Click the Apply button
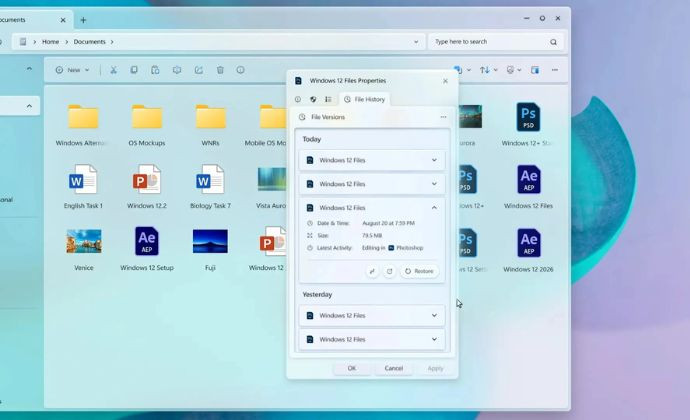Image resolution: width=690 pixels, height=420 pixels. (435, 368)
